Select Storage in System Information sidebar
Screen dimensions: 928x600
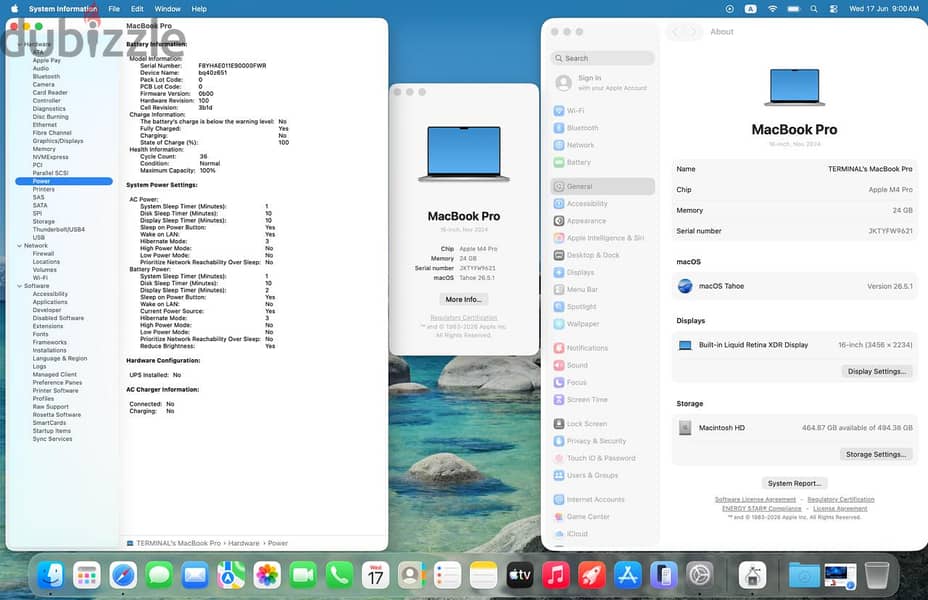point(43,221)
